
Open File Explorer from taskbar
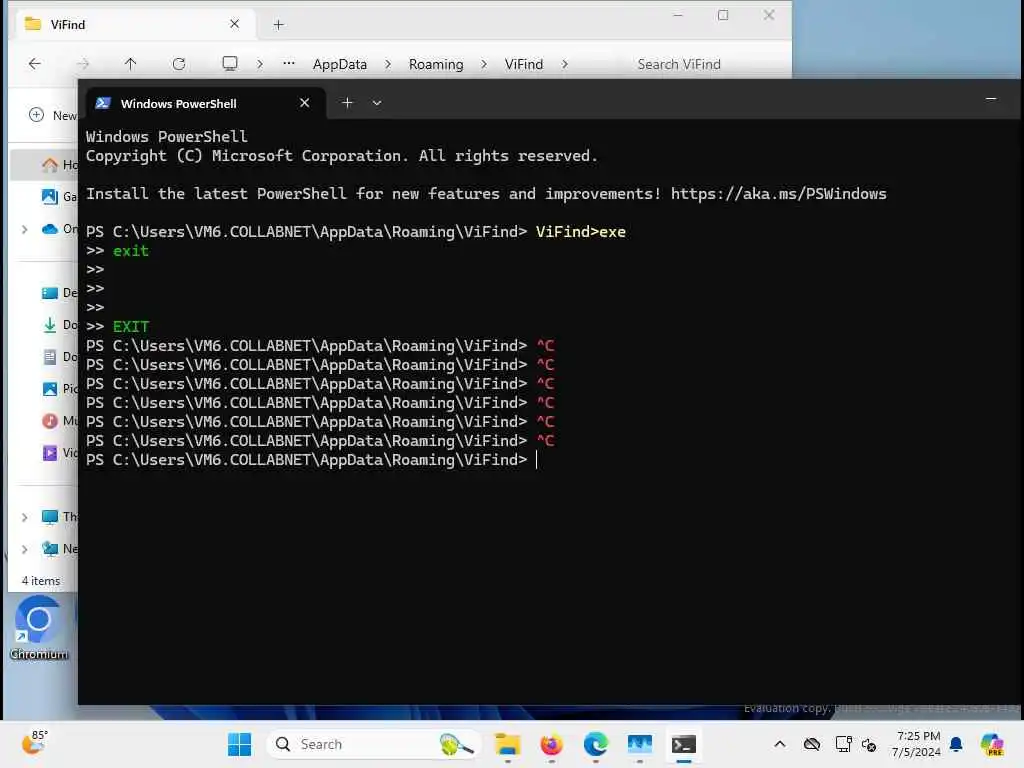pyautogui.click(x=507, y=744)
